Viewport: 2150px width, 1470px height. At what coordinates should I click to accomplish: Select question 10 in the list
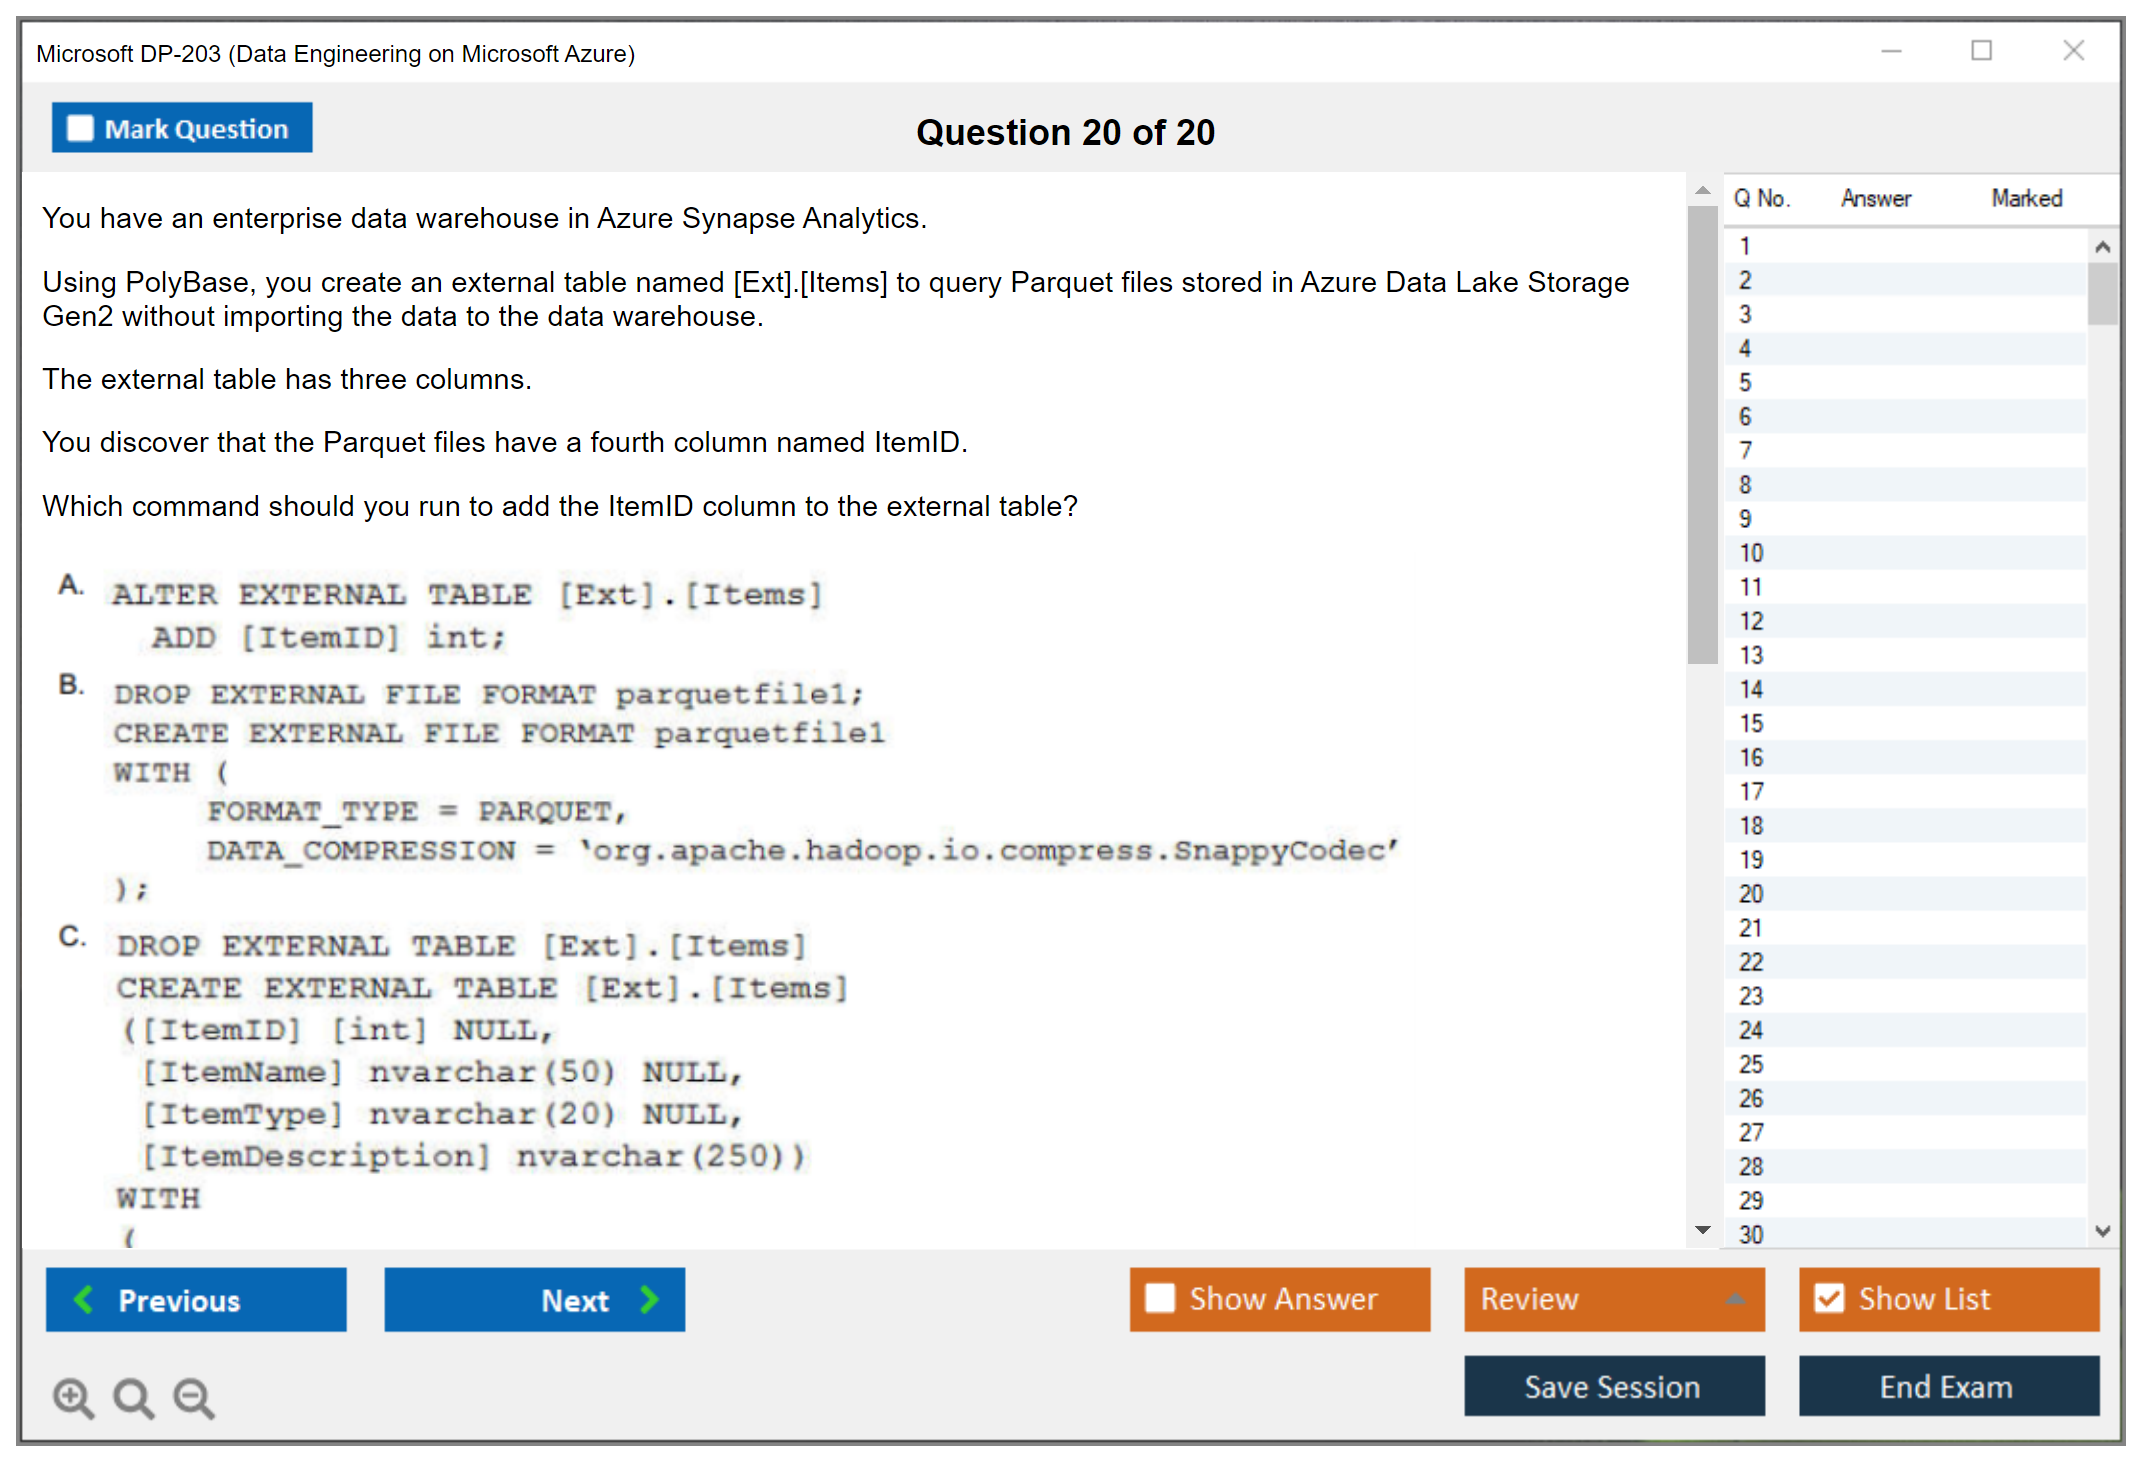click(x=1752, y=553)
